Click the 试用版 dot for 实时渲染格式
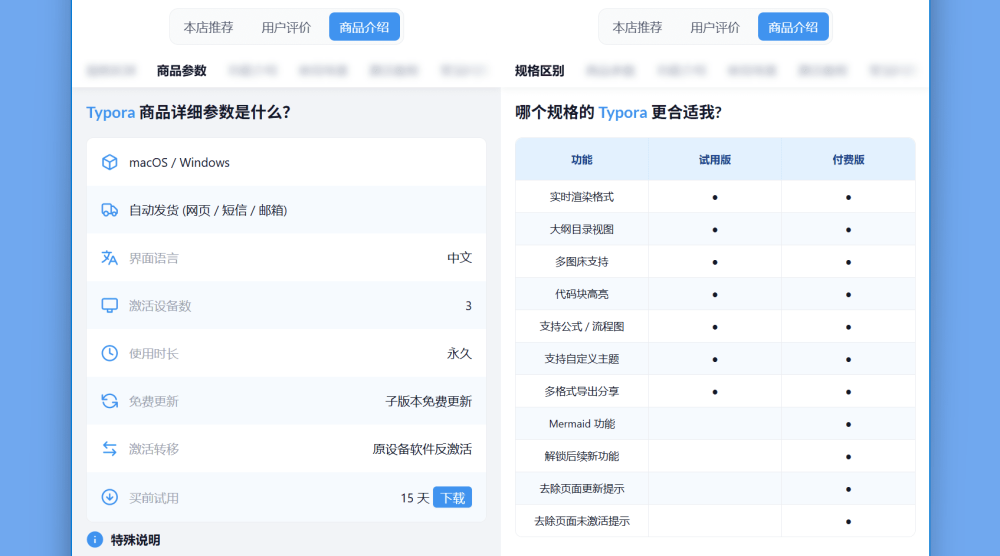The image size is (1000, 556). click(715, 198)
